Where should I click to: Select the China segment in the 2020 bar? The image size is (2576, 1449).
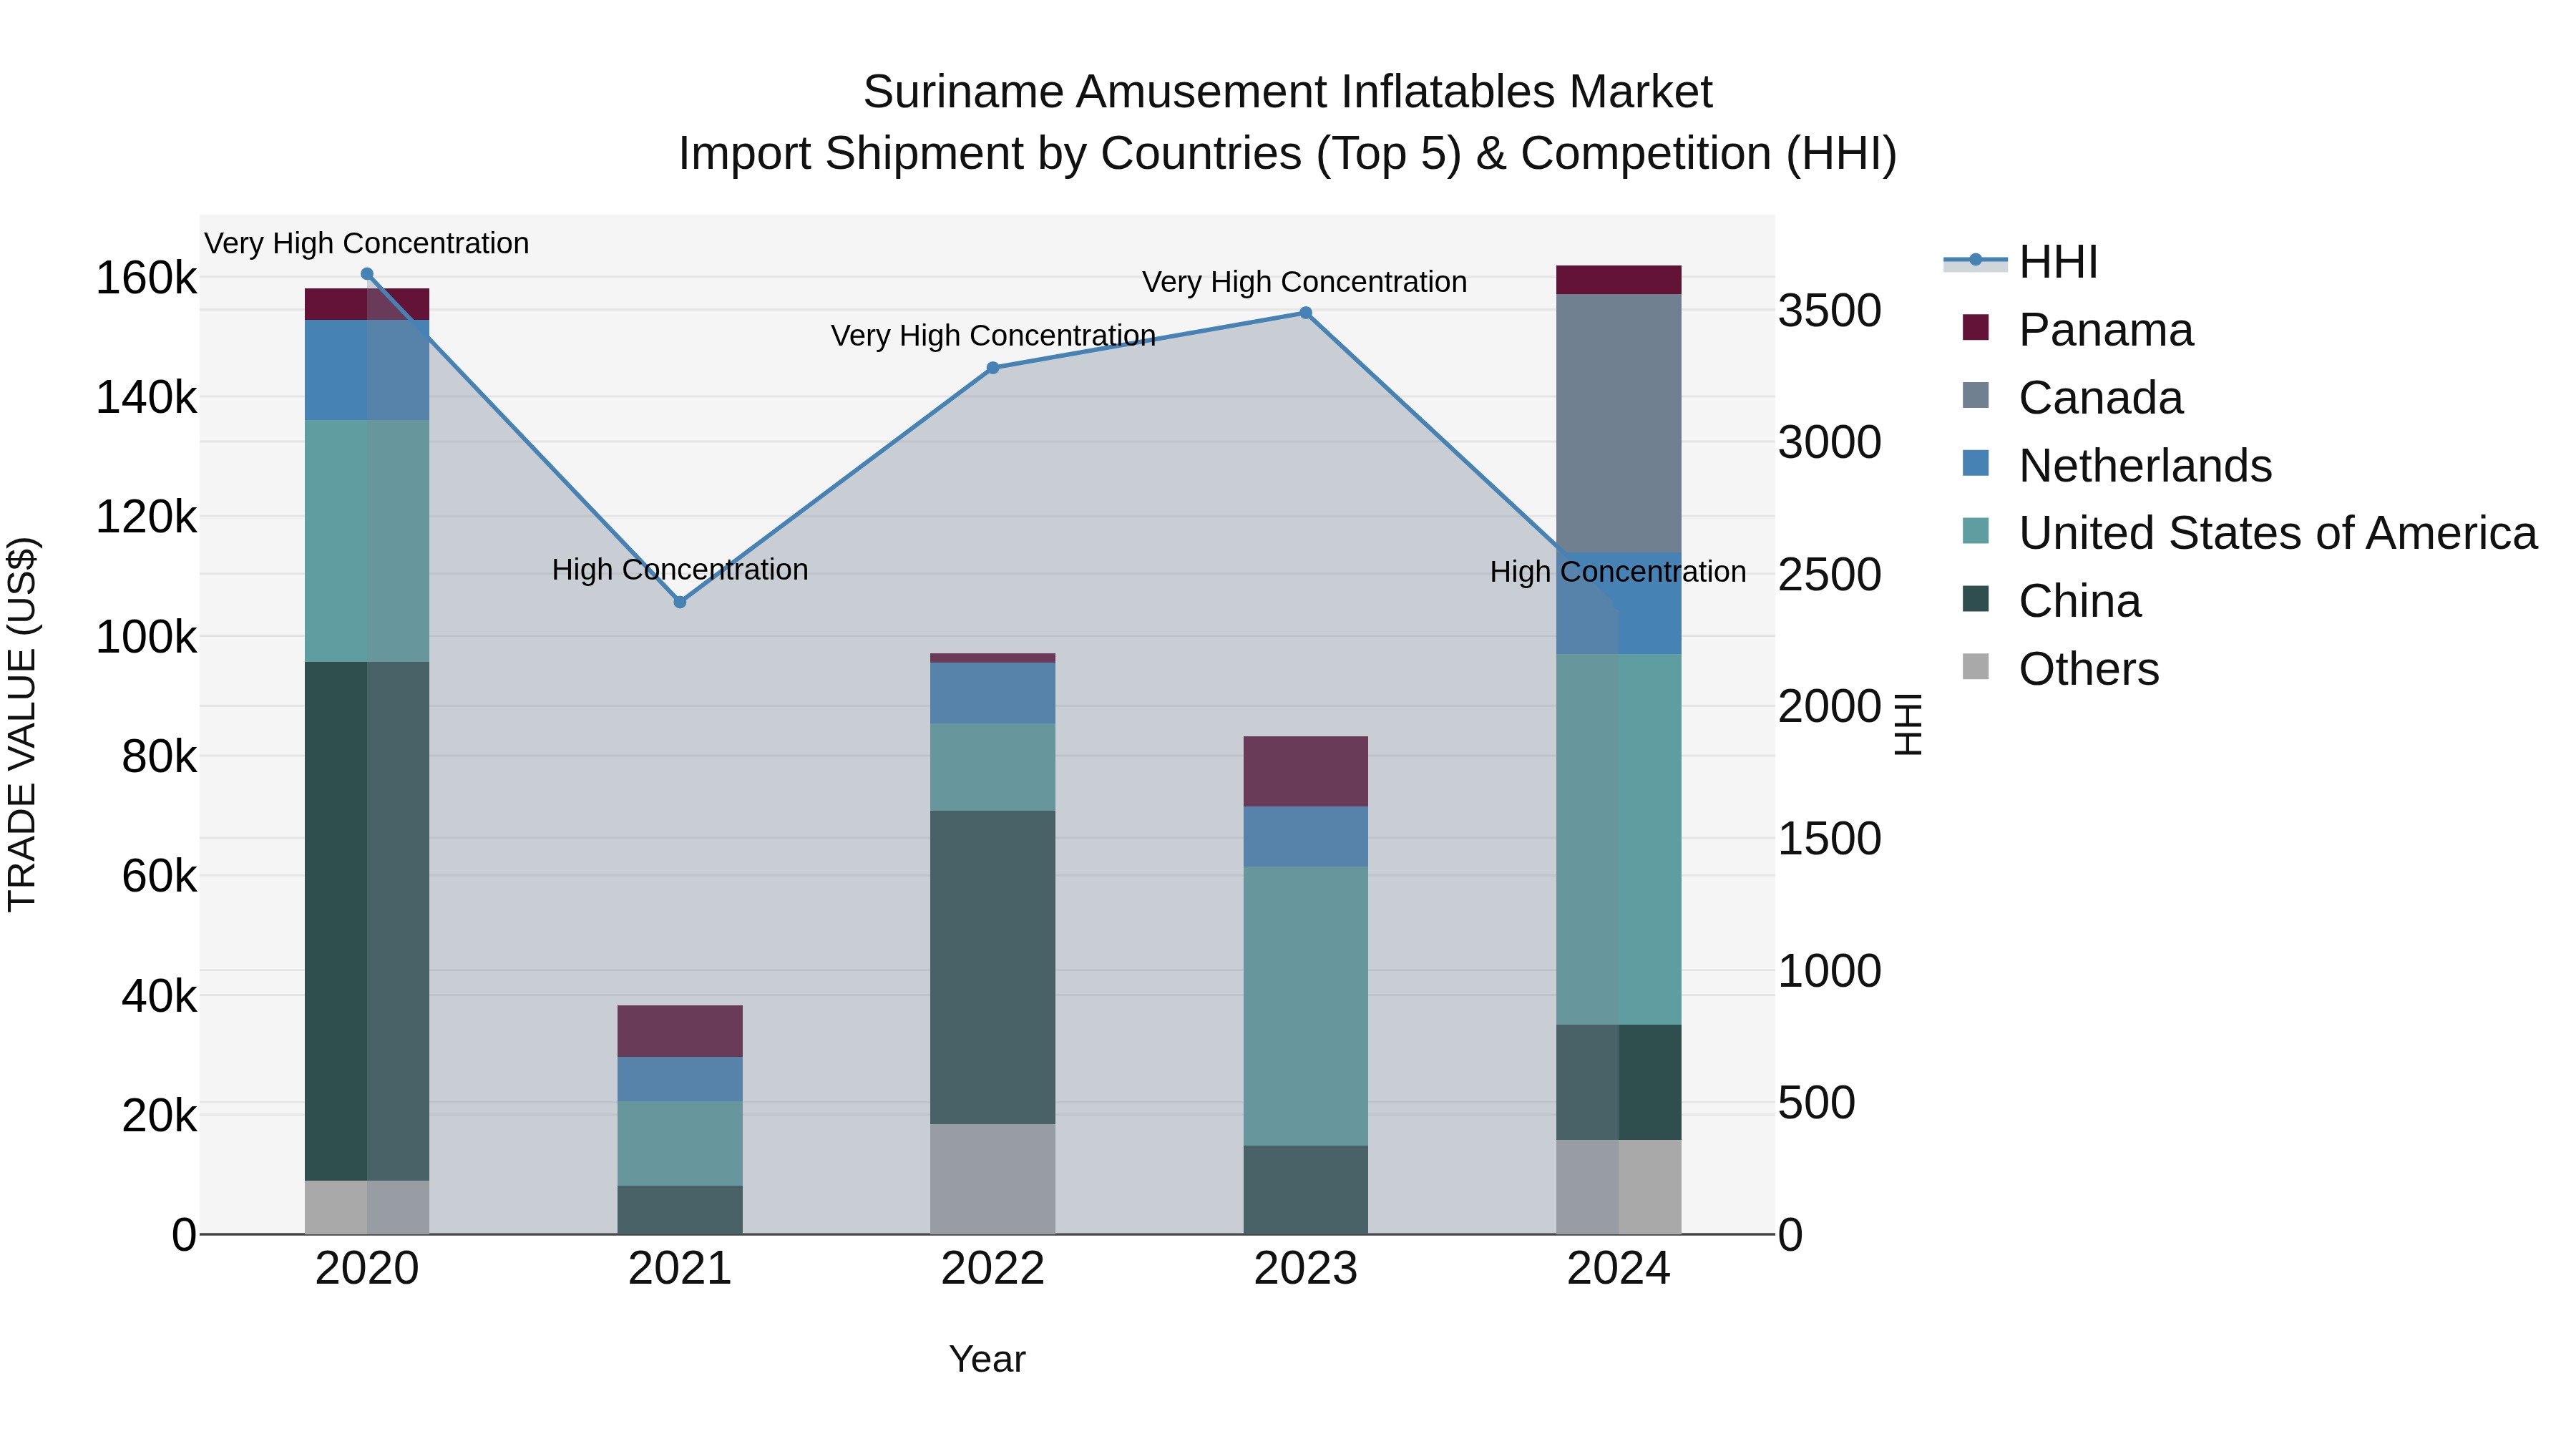[367, 921]
